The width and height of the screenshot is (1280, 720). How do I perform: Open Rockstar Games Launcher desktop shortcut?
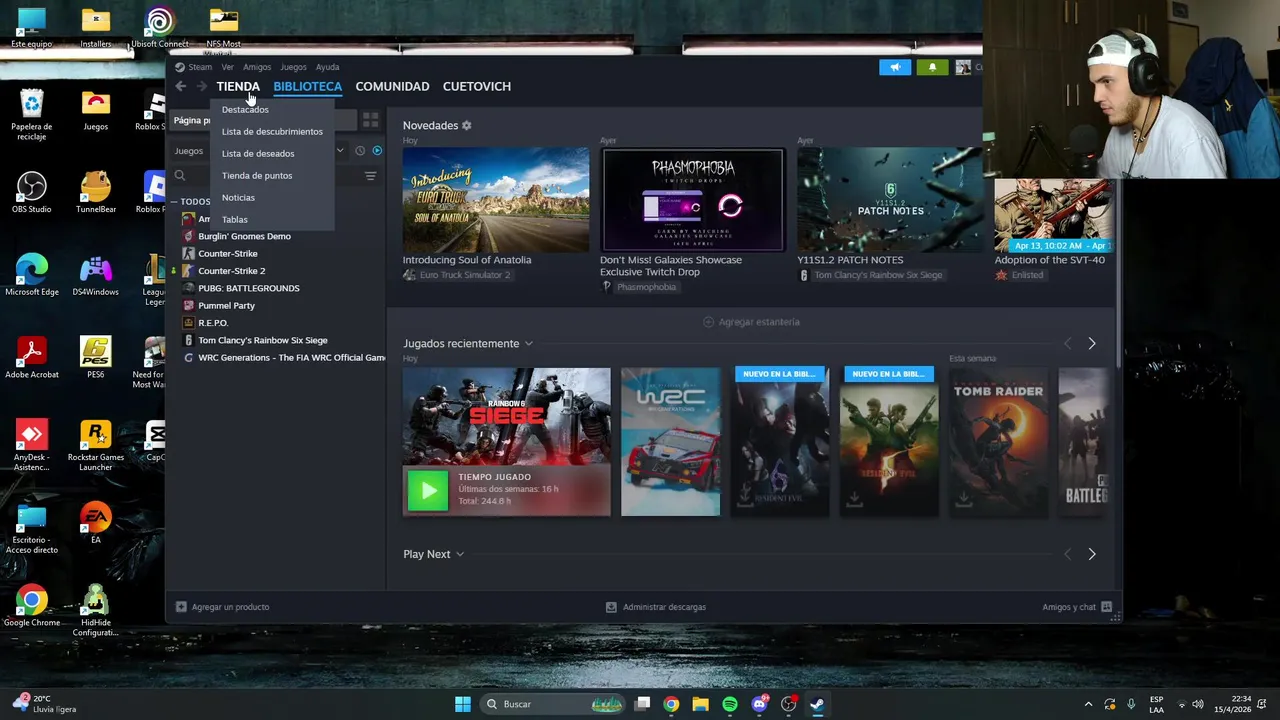(95, 445)
